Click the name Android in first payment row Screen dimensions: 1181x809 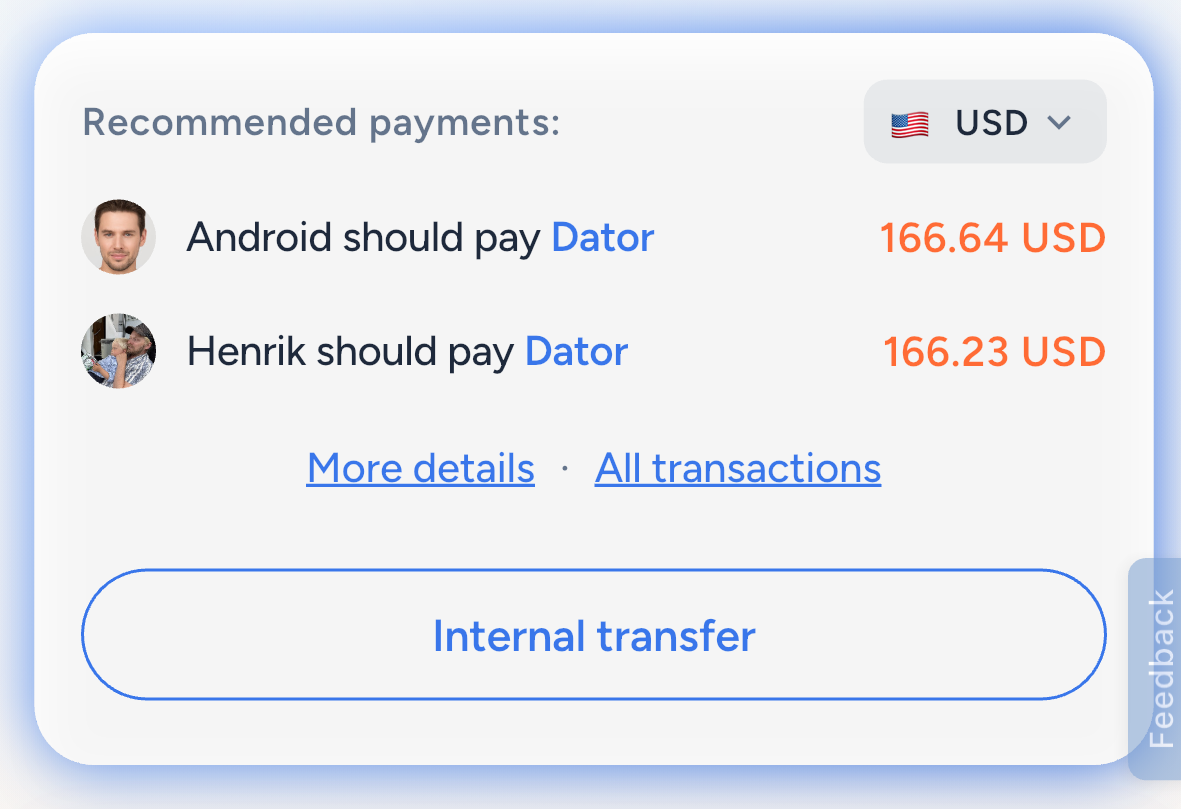(x=259, y=238)
